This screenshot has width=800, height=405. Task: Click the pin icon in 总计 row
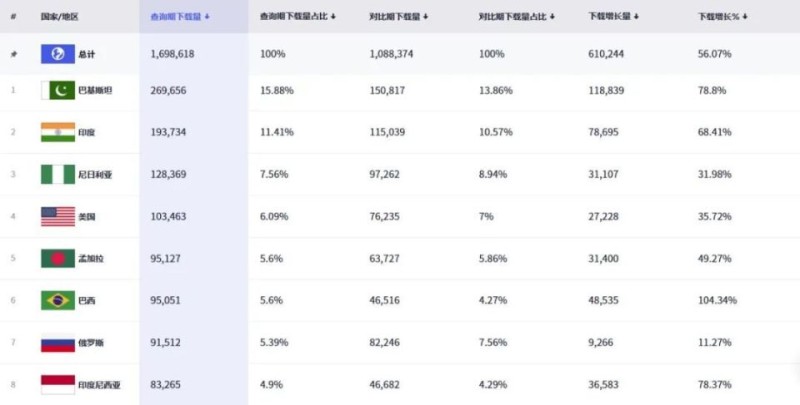pos(14,55)
